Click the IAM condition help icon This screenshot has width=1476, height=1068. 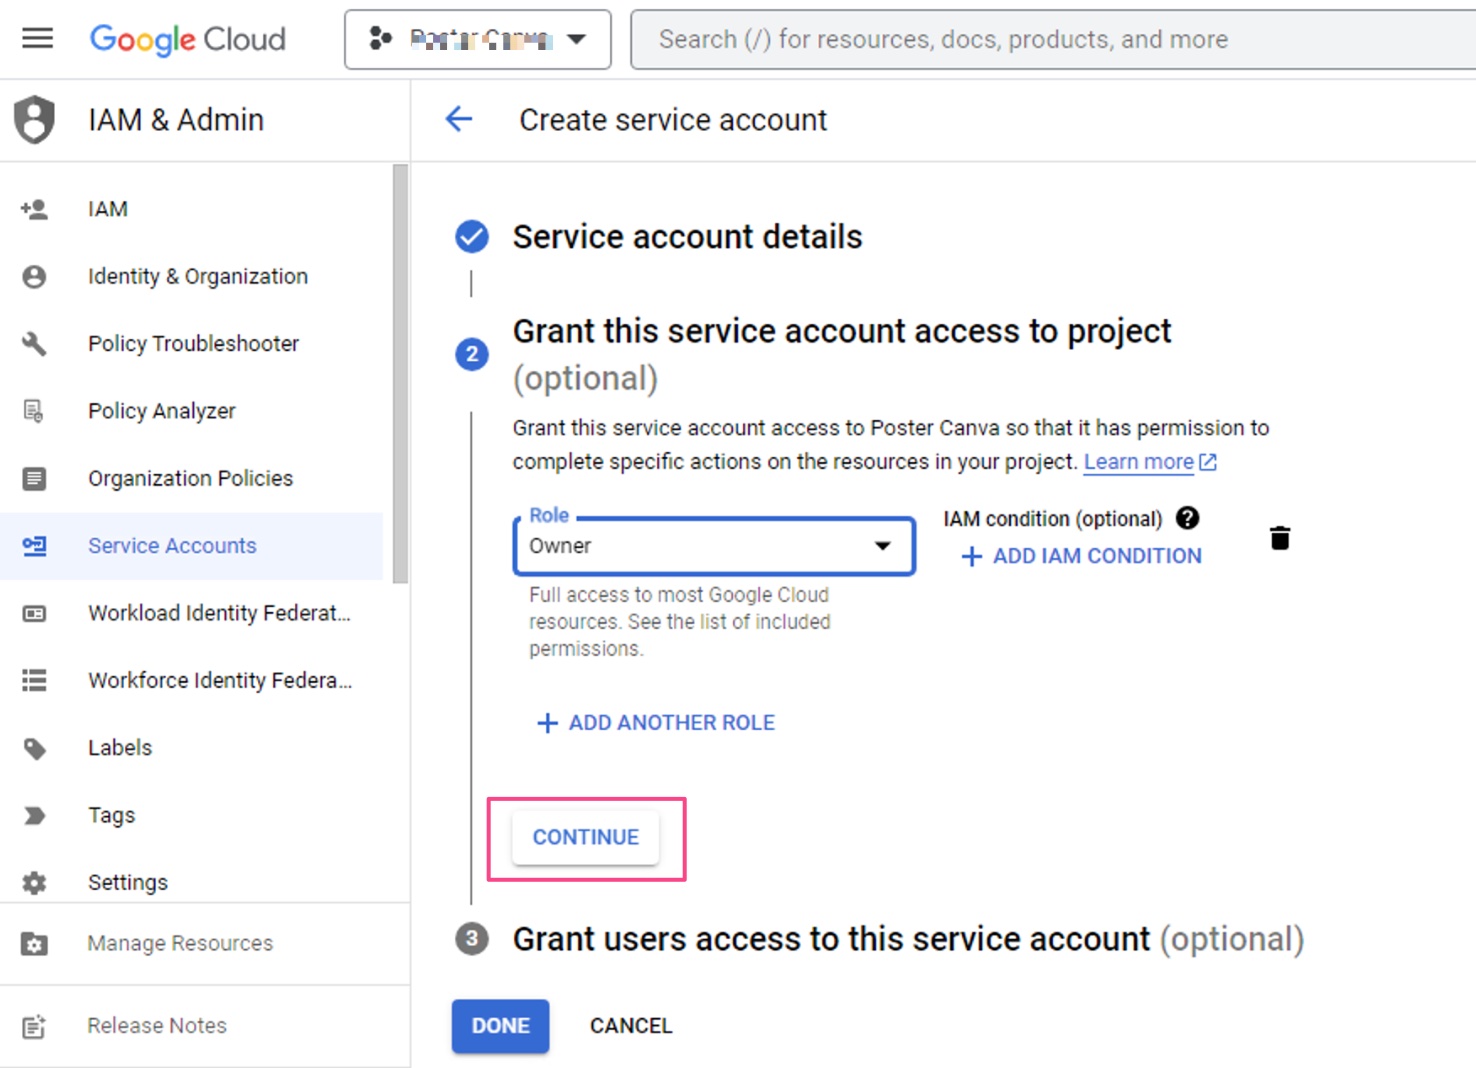pos(1187,518)
